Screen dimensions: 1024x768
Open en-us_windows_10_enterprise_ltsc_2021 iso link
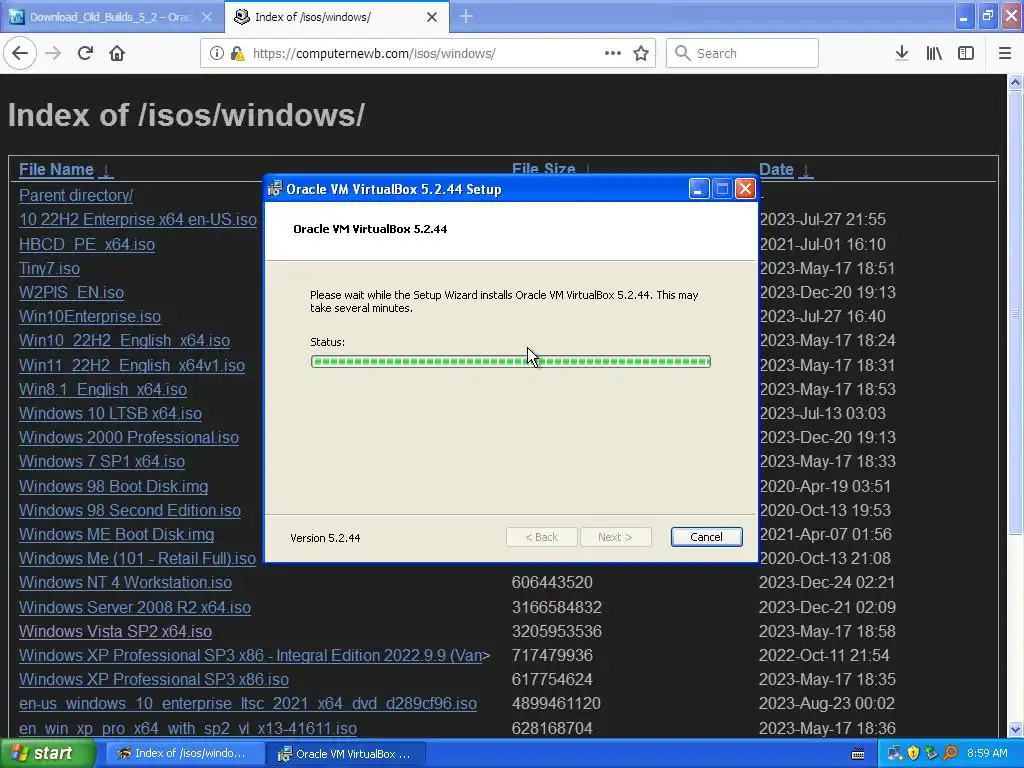tap(248, 704)
